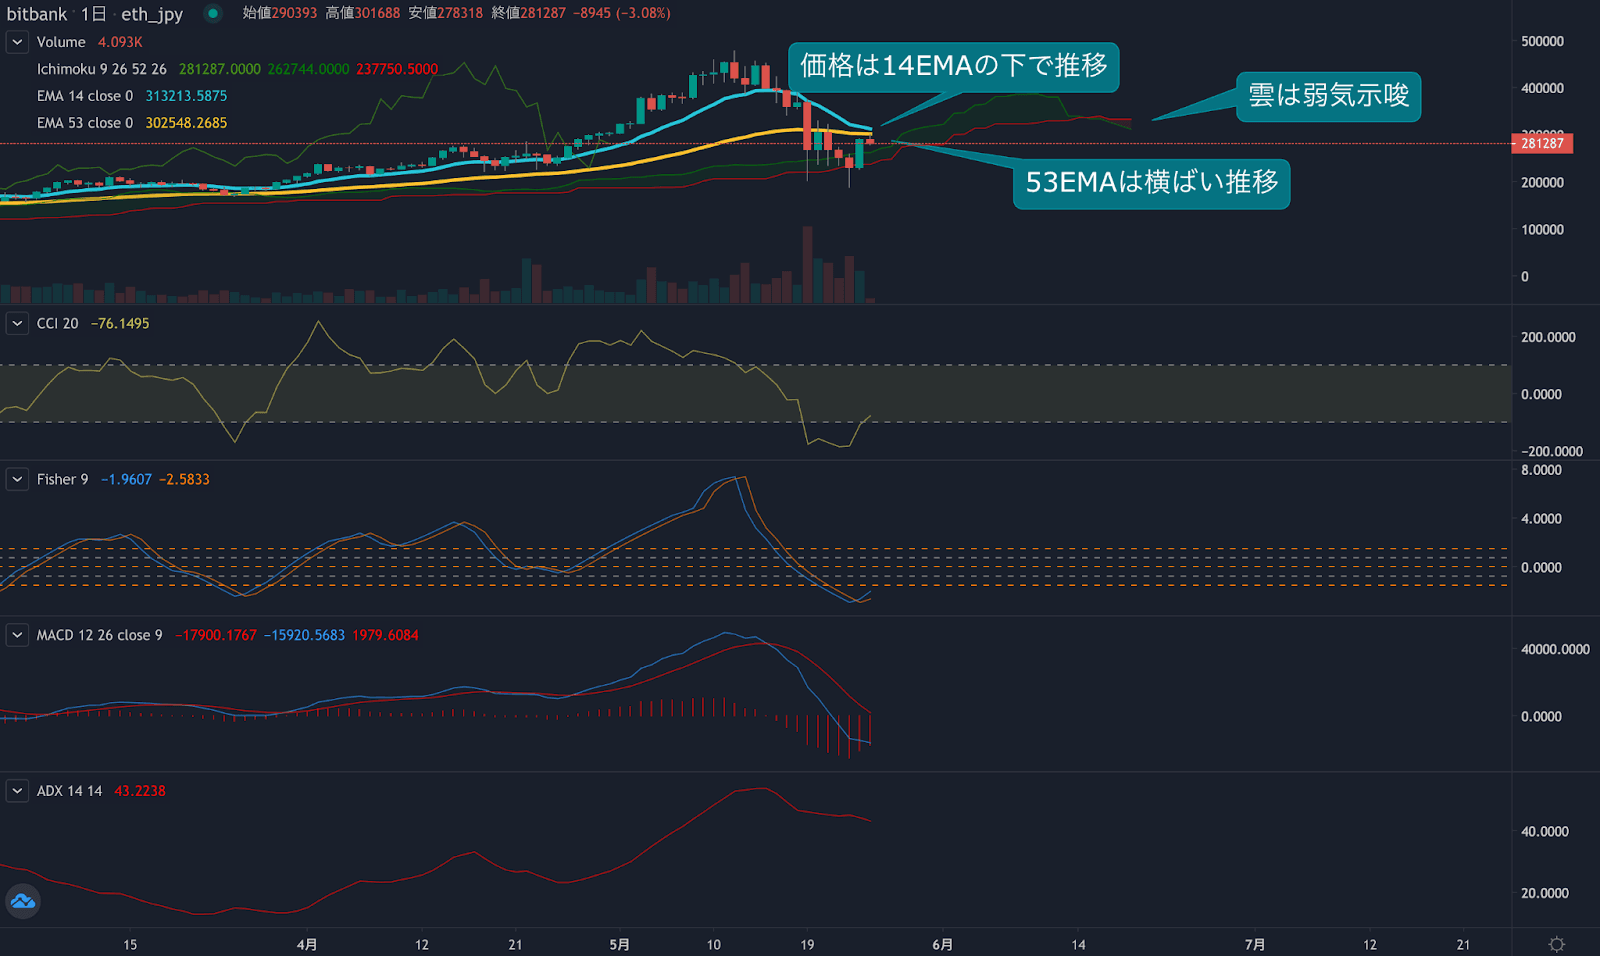Click the green market status dot
The width and height of the screenshot is (1600, 956).
(x=213, y=14)
